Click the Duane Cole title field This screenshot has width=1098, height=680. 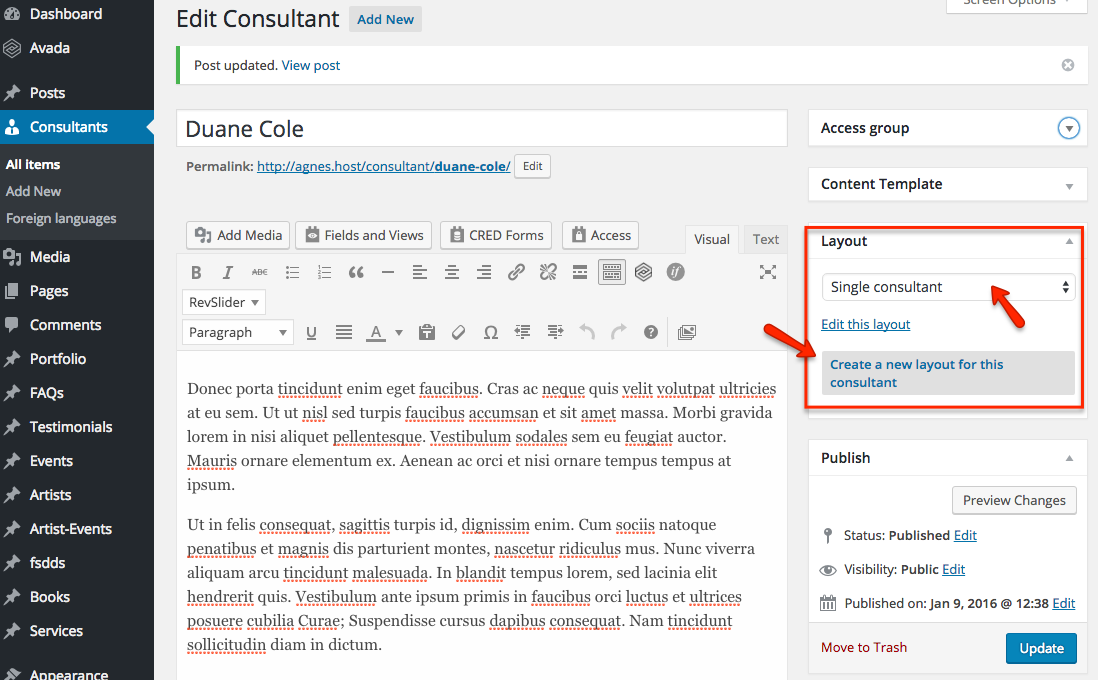pyautogui.click(x=482, y=129)
